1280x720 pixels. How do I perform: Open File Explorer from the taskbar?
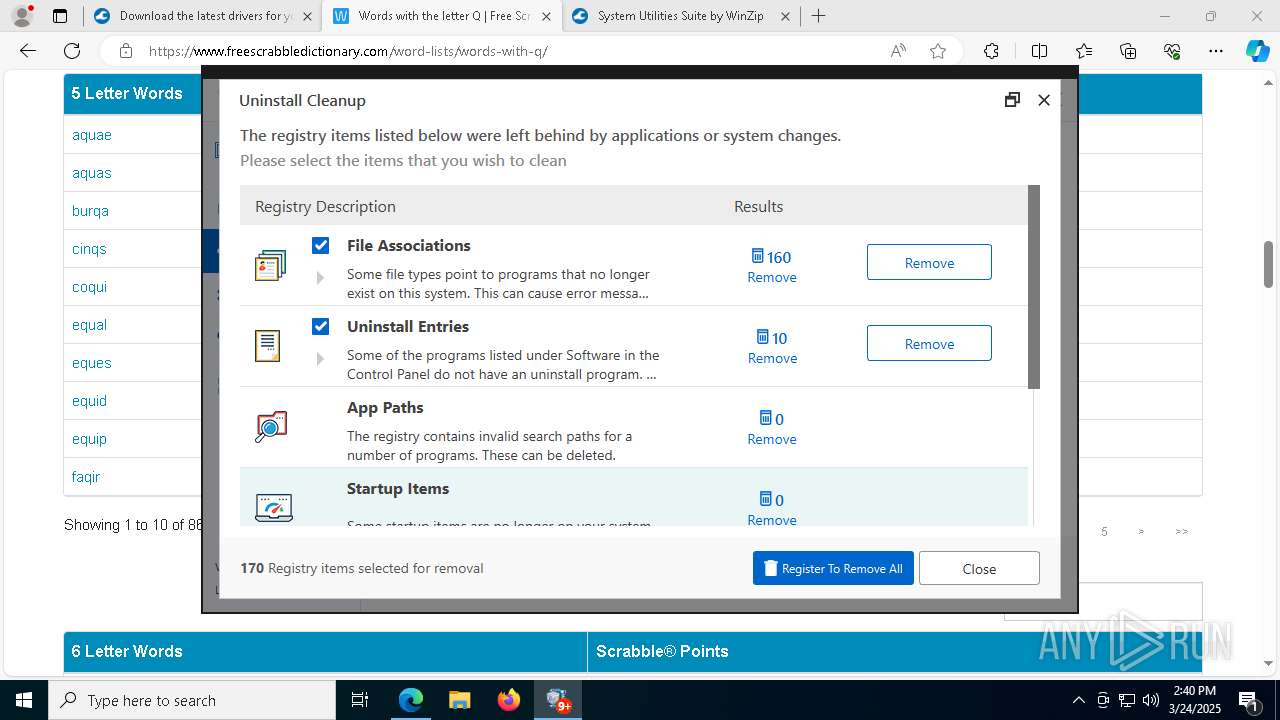[x=459, y=700]
